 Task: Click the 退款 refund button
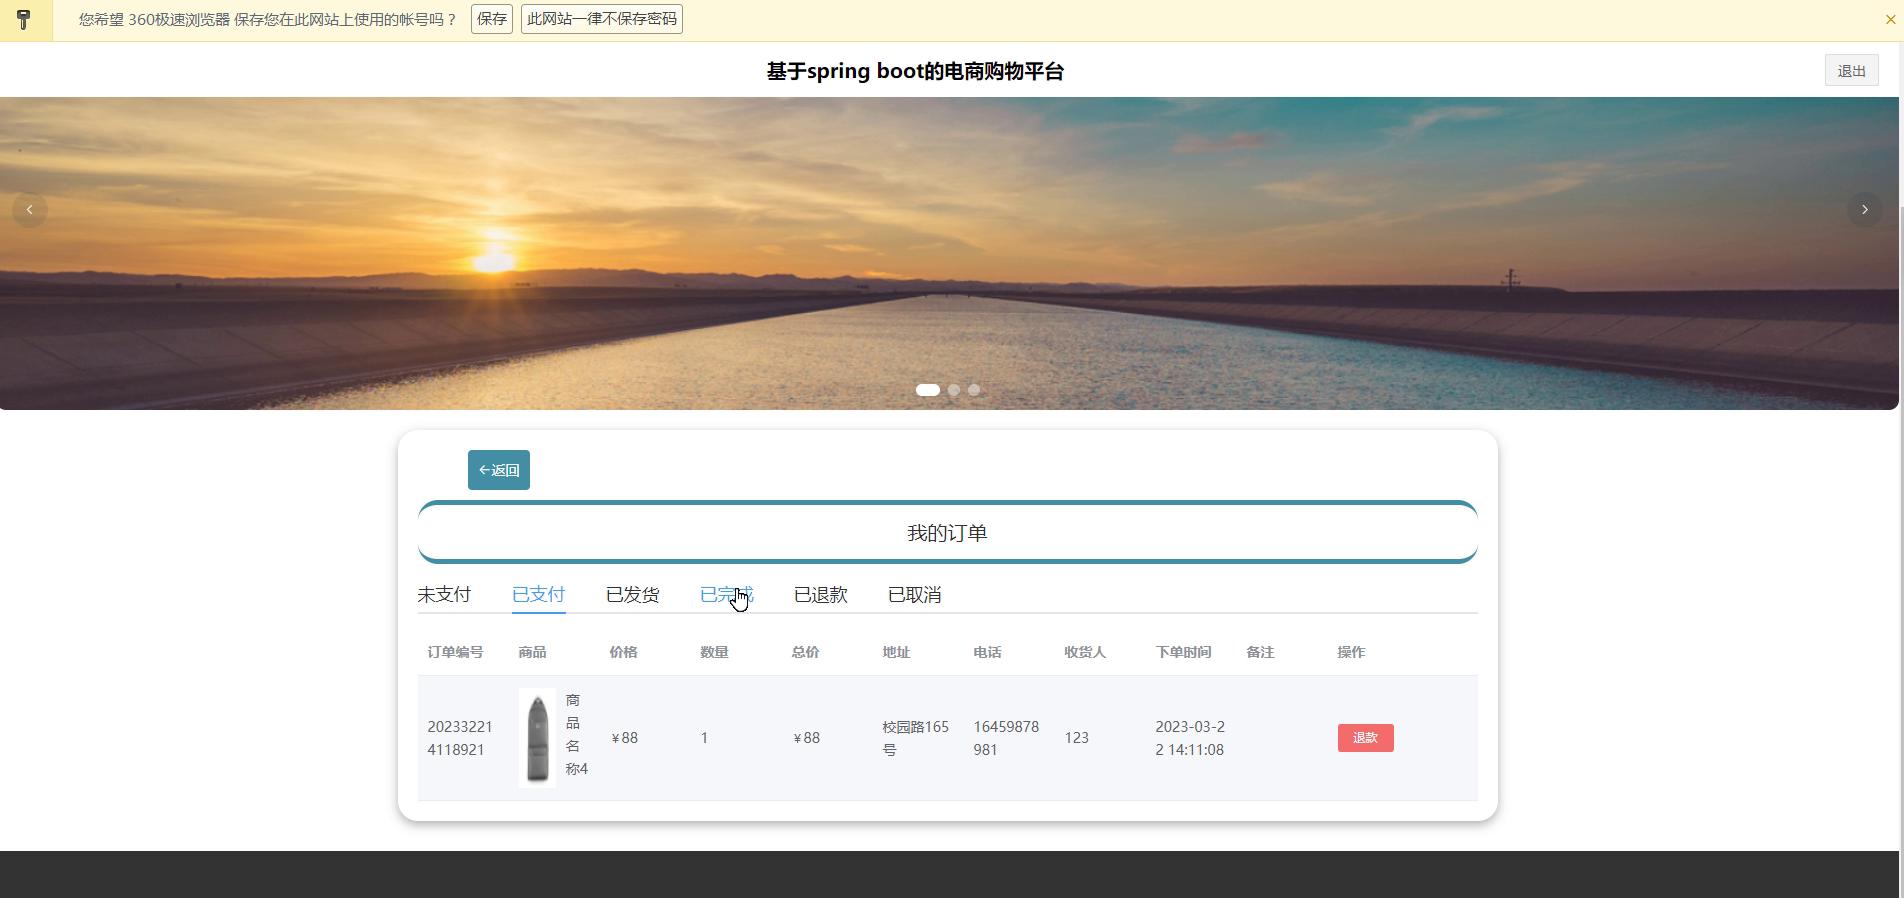(x=1365, y=738)
